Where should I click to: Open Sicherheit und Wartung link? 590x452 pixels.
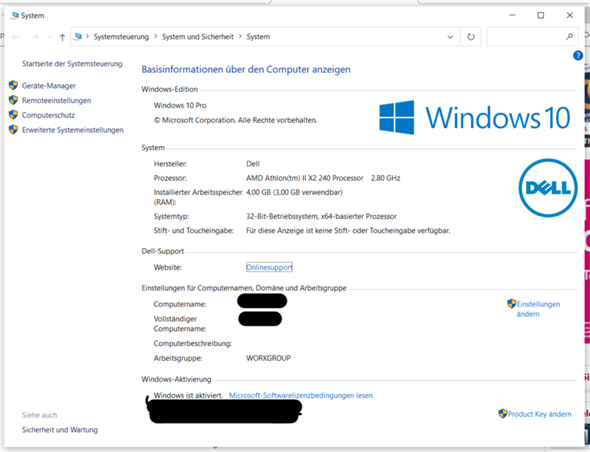[60, 430]
